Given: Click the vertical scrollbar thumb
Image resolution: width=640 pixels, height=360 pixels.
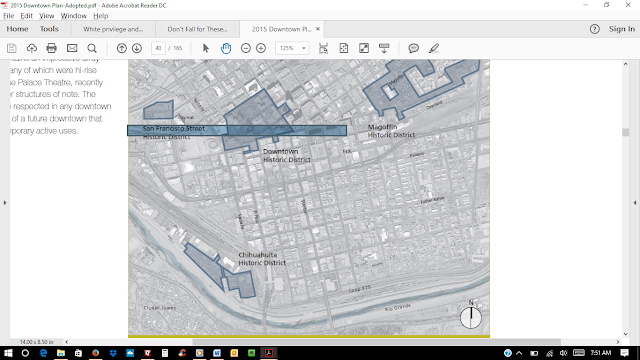Looking at the screenshot, I should click(625, 132).
